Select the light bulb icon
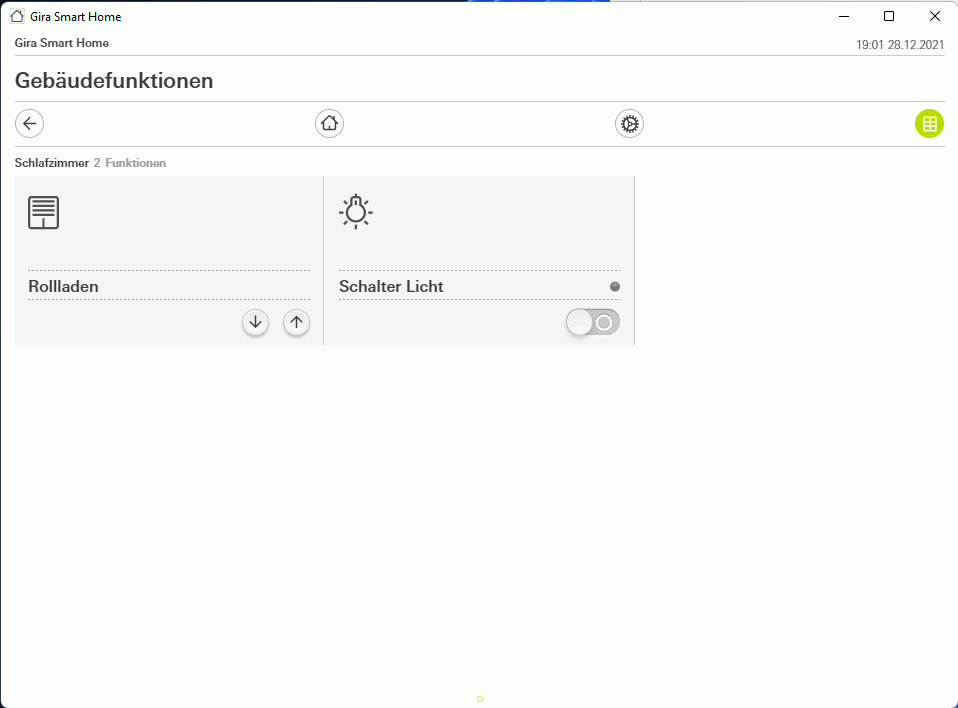The image size is (958, 708). (x=356, y=211)
